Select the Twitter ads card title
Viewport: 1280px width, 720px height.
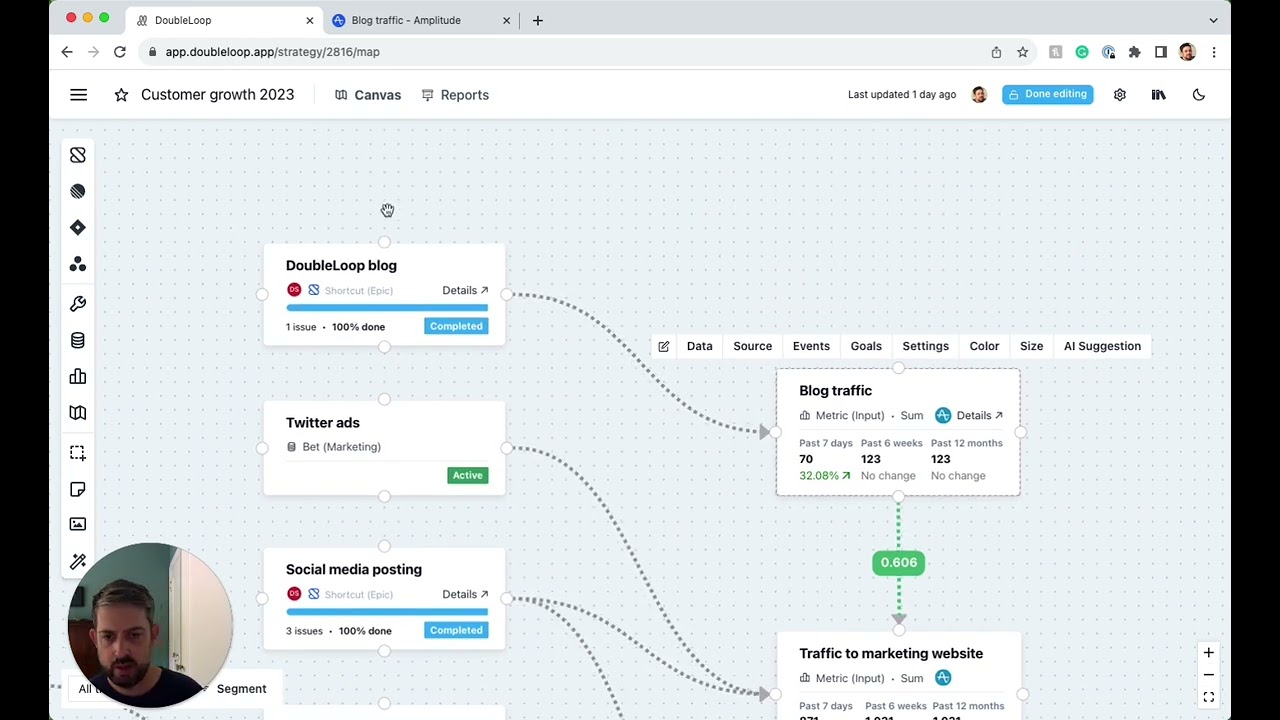tap(322, 422)
